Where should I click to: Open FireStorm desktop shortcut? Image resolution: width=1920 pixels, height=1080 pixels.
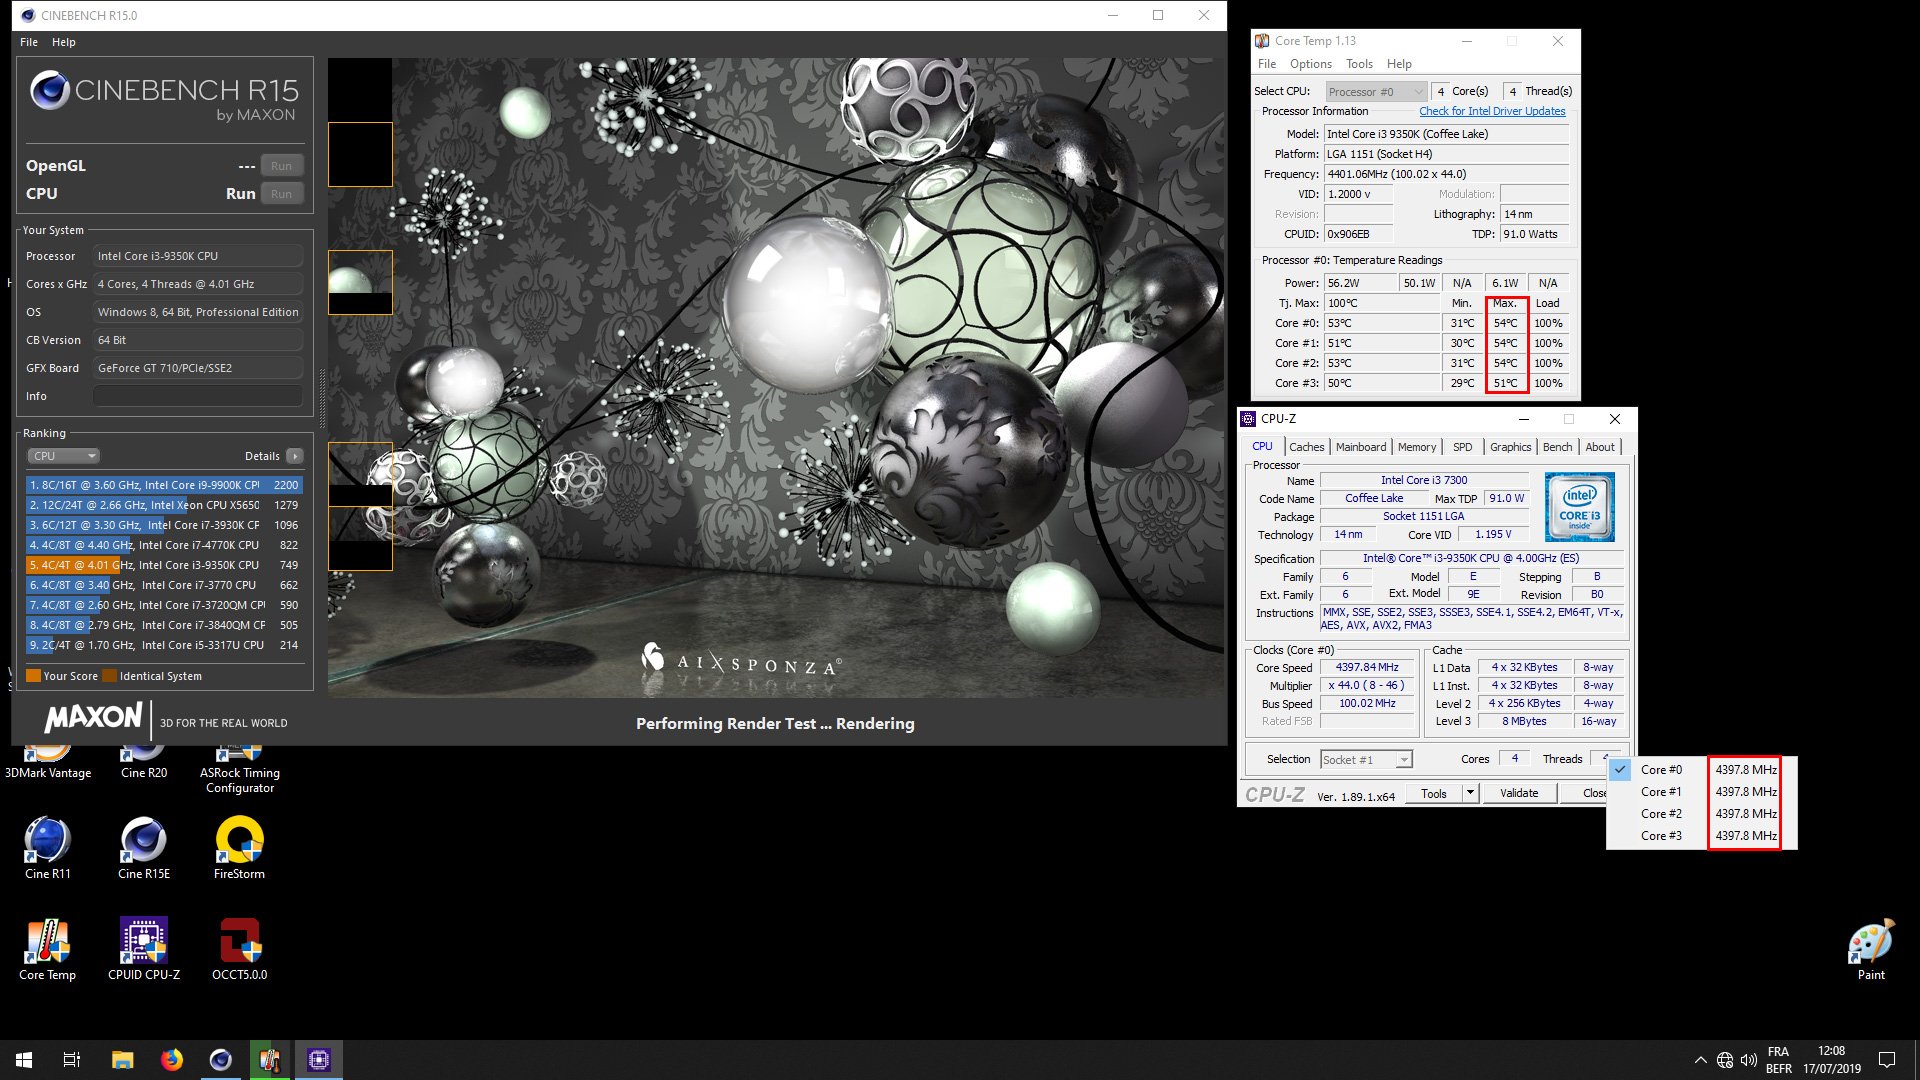point(239,849)
